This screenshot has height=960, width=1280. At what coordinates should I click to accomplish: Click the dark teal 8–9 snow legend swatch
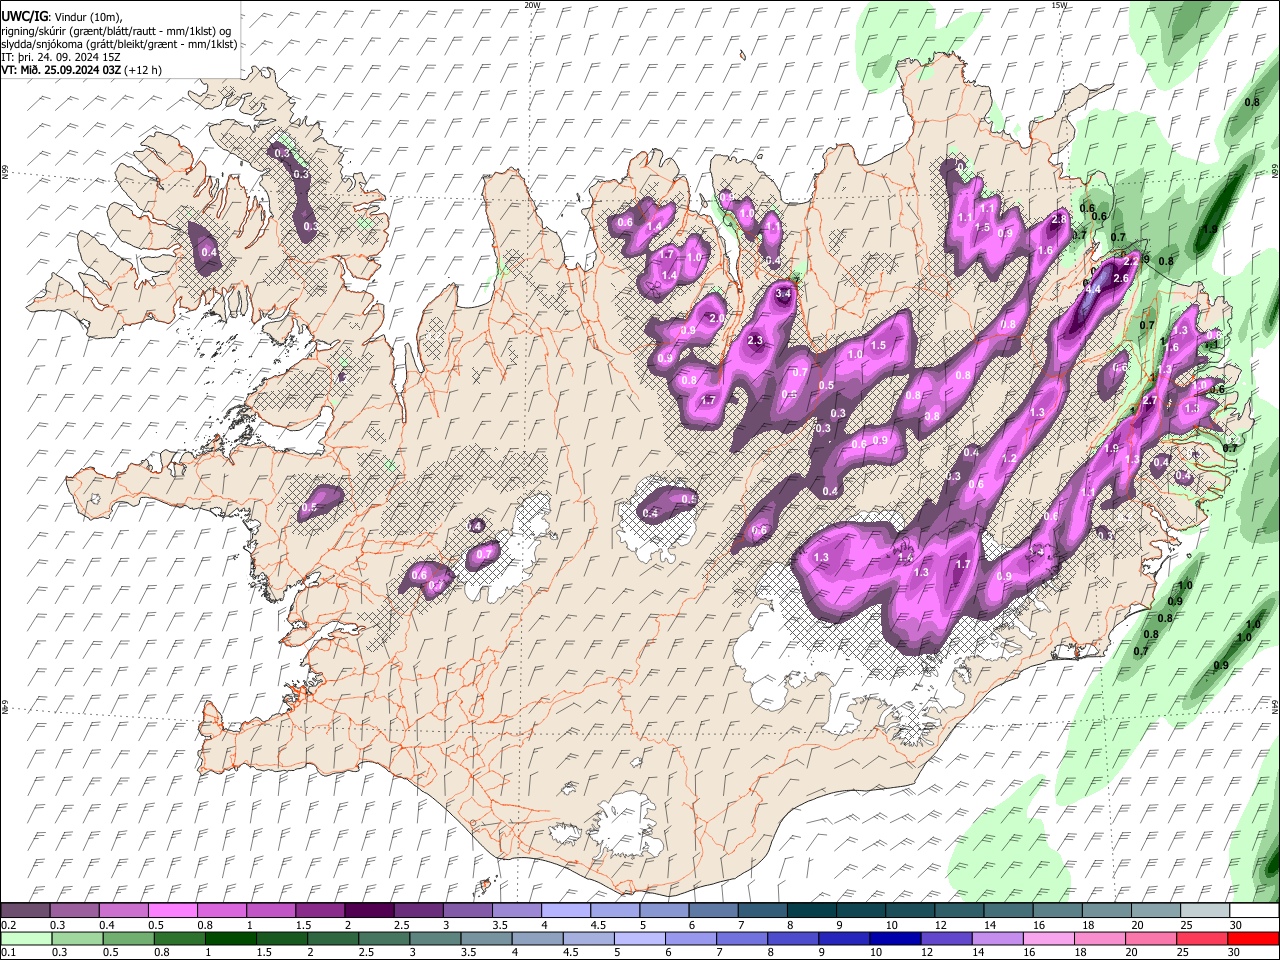click(x=811, y=911)
